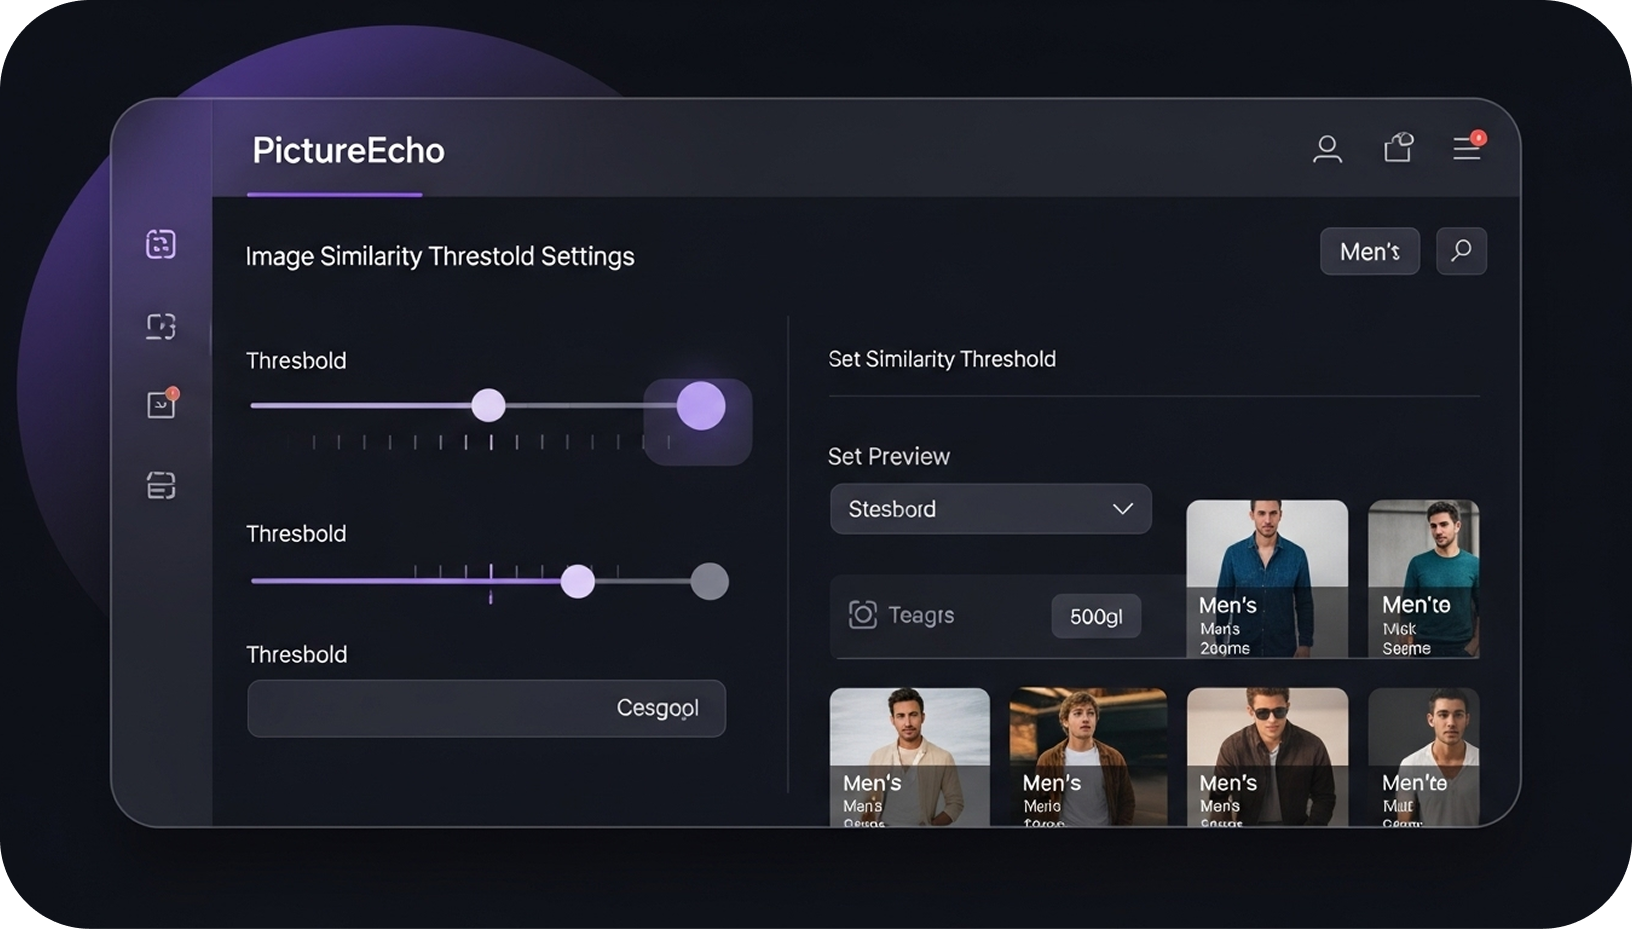
Task: Open the Stesbord dropdown
Action: tap(990, 509)
